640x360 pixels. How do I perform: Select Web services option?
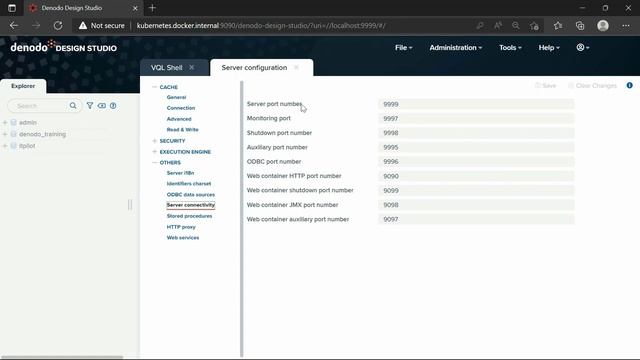click(x=183, y=238)
